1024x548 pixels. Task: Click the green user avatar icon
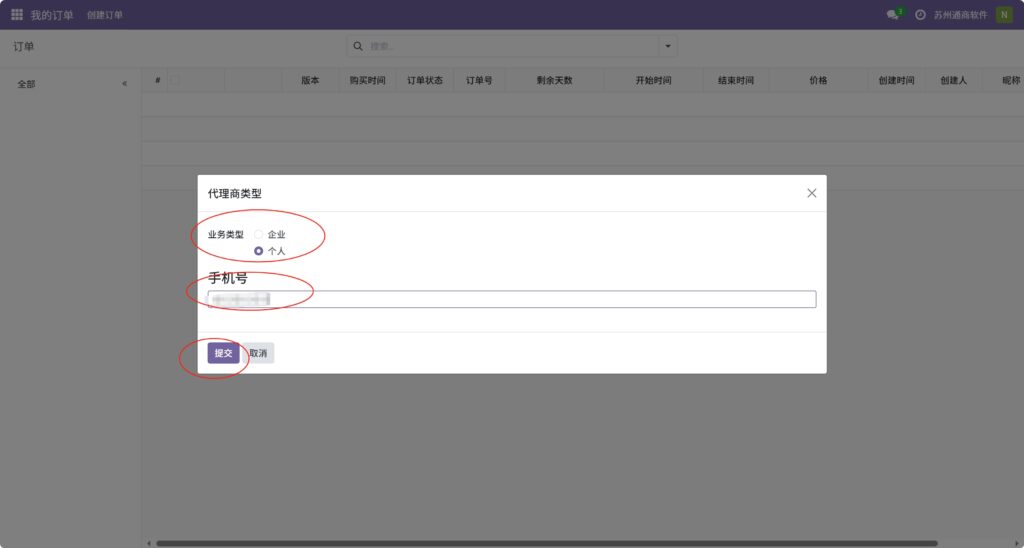pos(1003,15)
